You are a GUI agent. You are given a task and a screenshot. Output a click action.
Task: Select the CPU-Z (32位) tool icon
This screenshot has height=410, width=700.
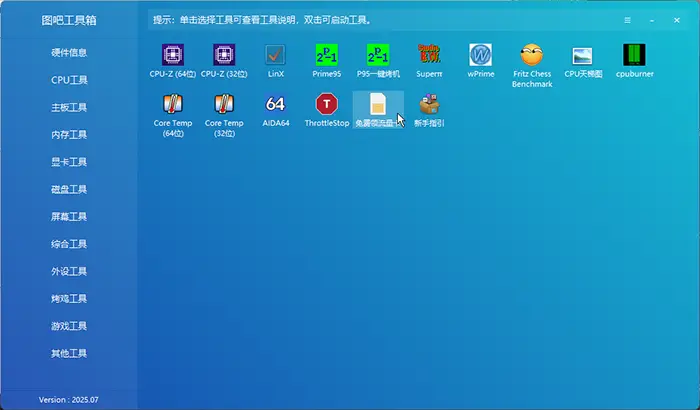pos(224,55)
